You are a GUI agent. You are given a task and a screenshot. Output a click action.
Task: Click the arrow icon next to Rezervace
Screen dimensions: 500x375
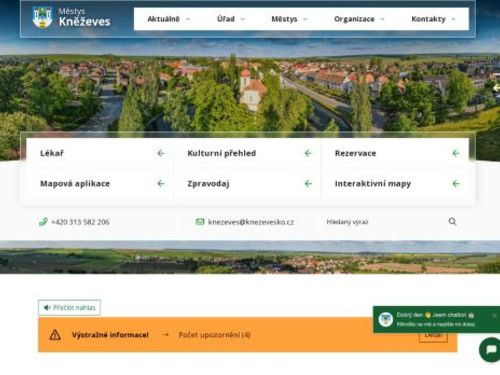click(x=456, y=153)
